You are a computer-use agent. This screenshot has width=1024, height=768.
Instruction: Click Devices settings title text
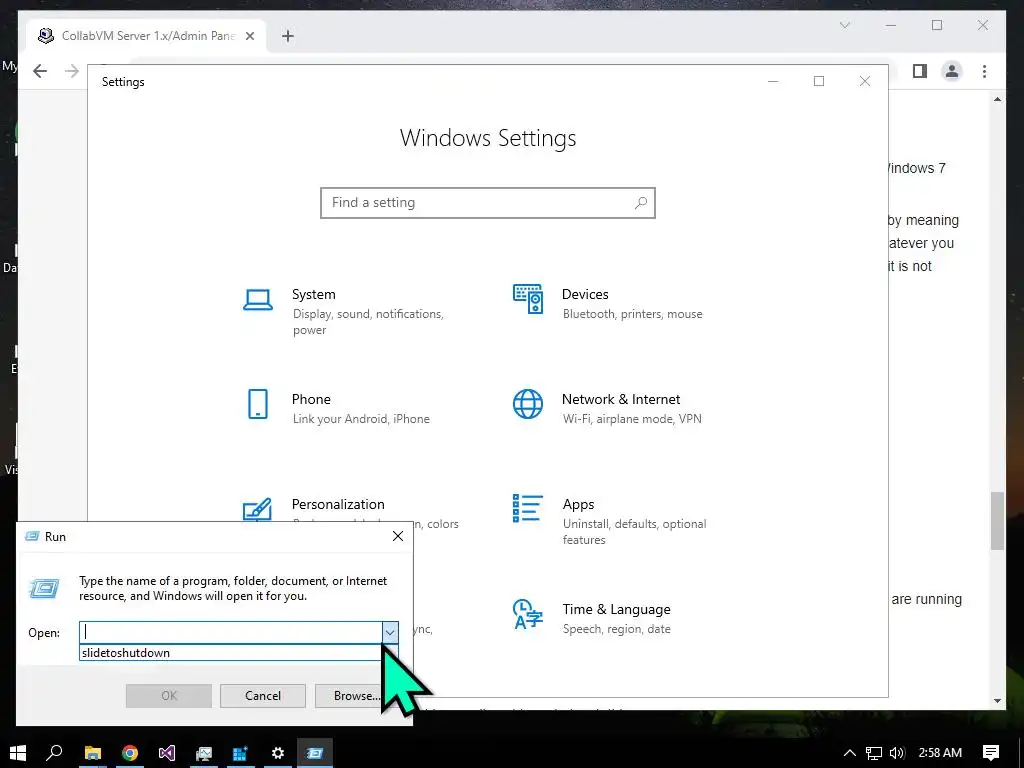585,295
